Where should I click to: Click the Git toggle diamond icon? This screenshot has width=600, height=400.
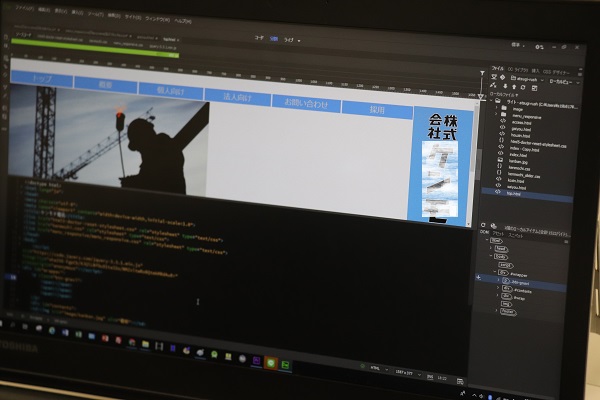[502, 77]
